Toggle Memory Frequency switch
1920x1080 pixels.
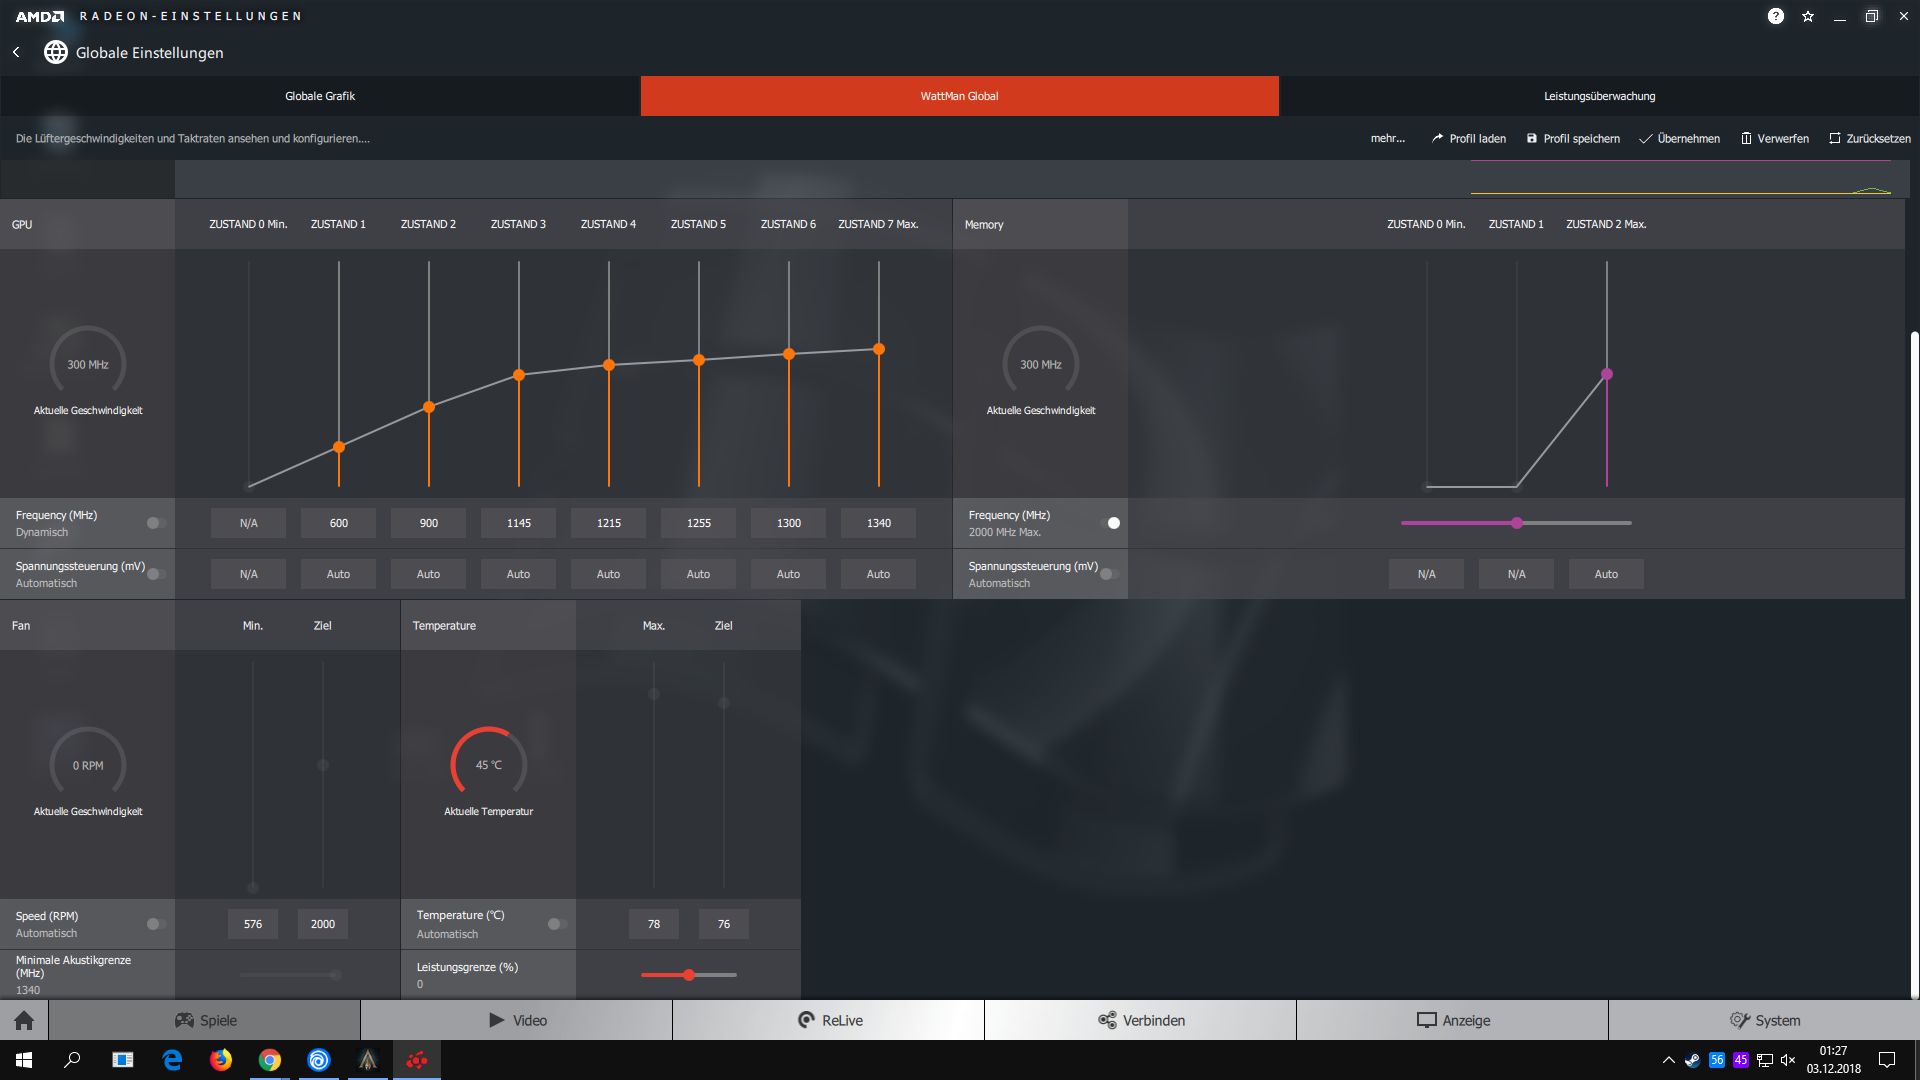1109,523
